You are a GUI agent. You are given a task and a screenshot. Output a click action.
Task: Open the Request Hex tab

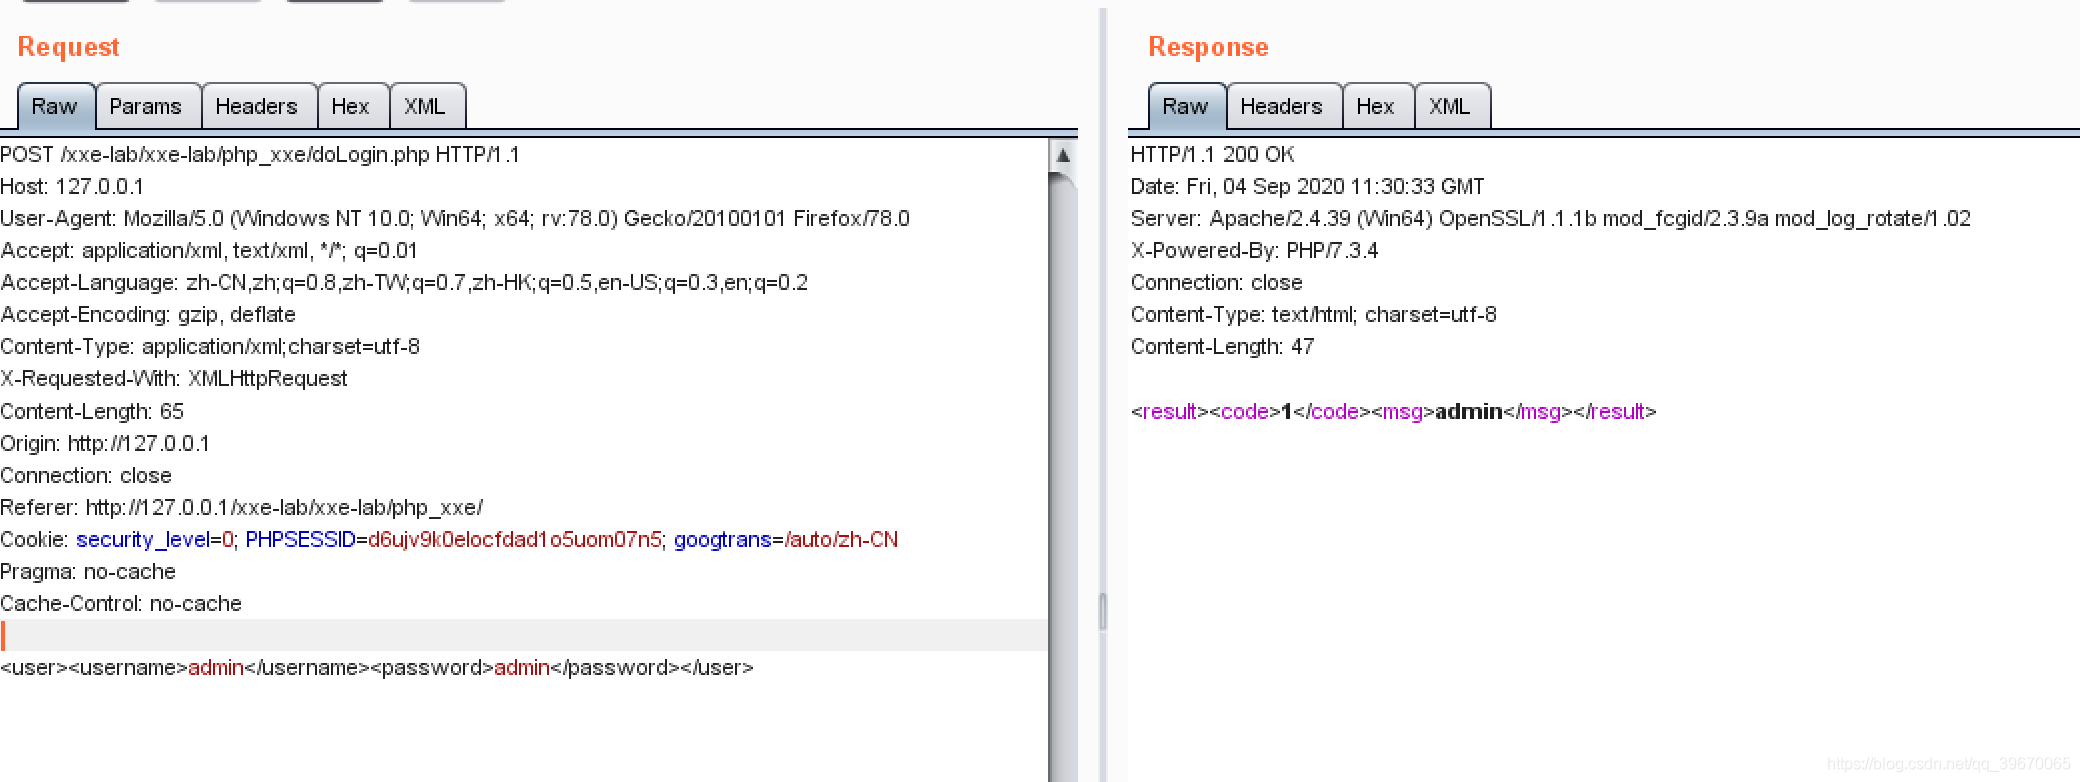click(351, 106)
